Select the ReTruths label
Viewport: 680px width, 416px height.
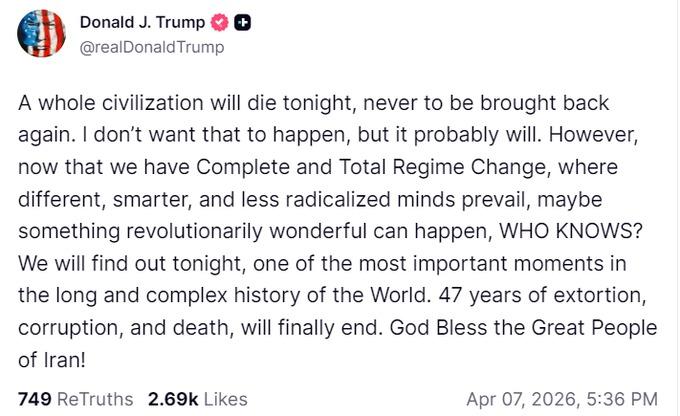point(95,399)
